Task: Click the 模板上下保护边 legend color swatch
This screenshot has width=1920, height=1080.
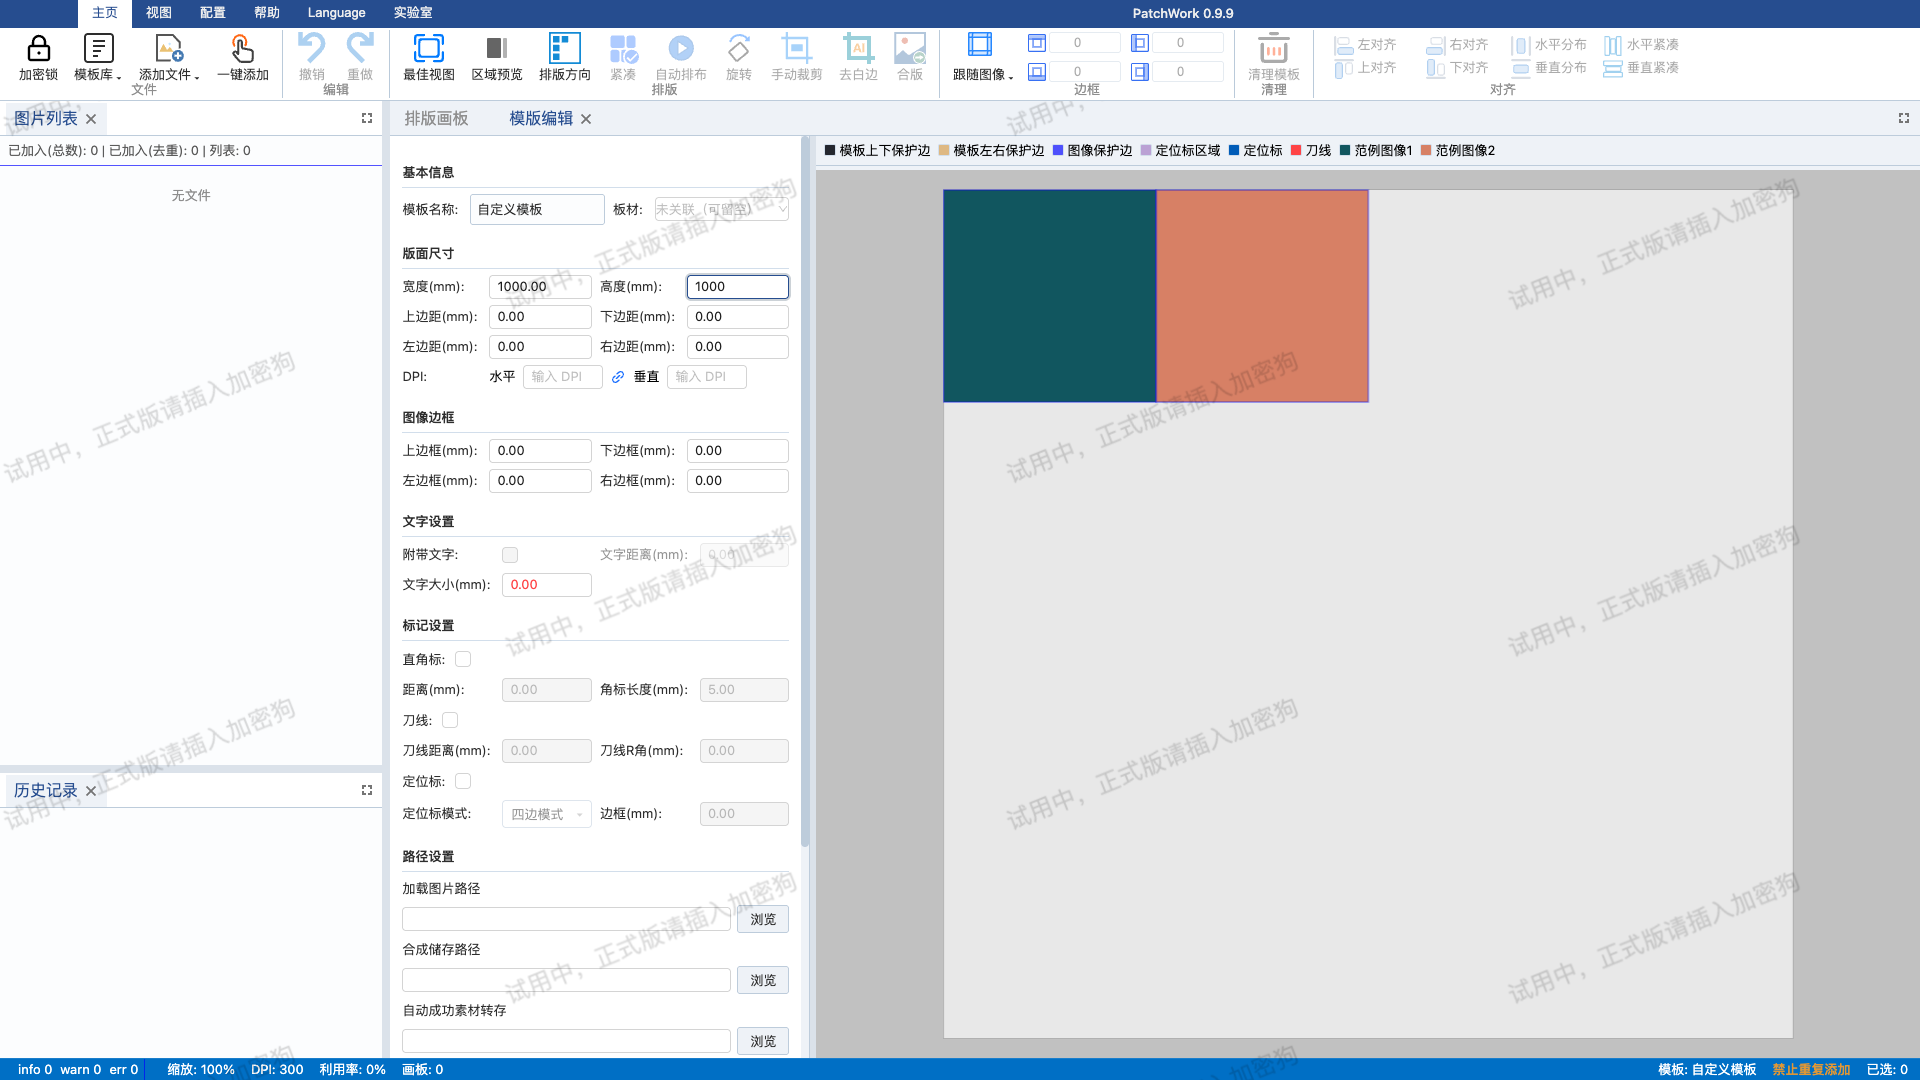Action: click(x=830, y=150)
